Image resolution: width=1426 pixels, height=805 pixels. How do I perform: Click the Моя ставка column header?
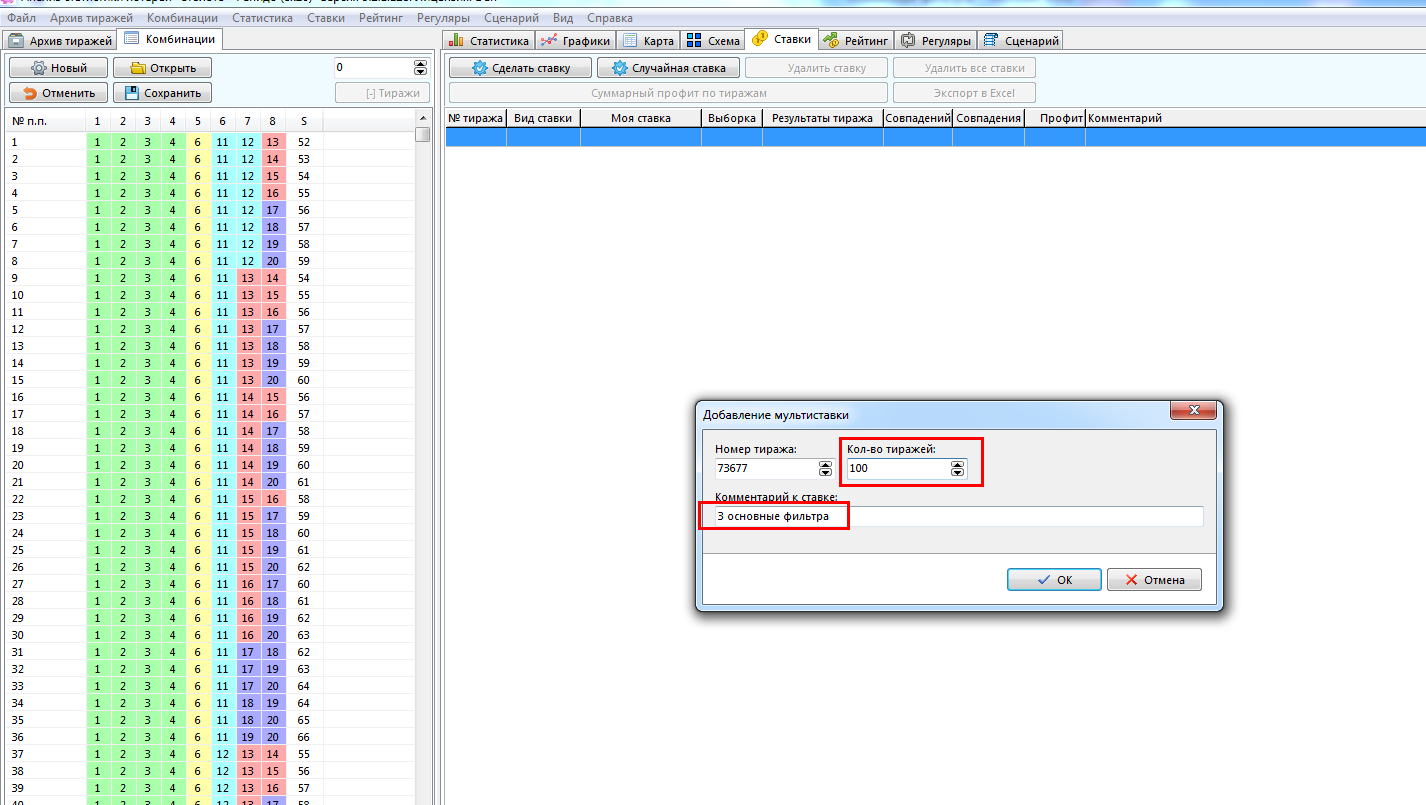[641, 118]
